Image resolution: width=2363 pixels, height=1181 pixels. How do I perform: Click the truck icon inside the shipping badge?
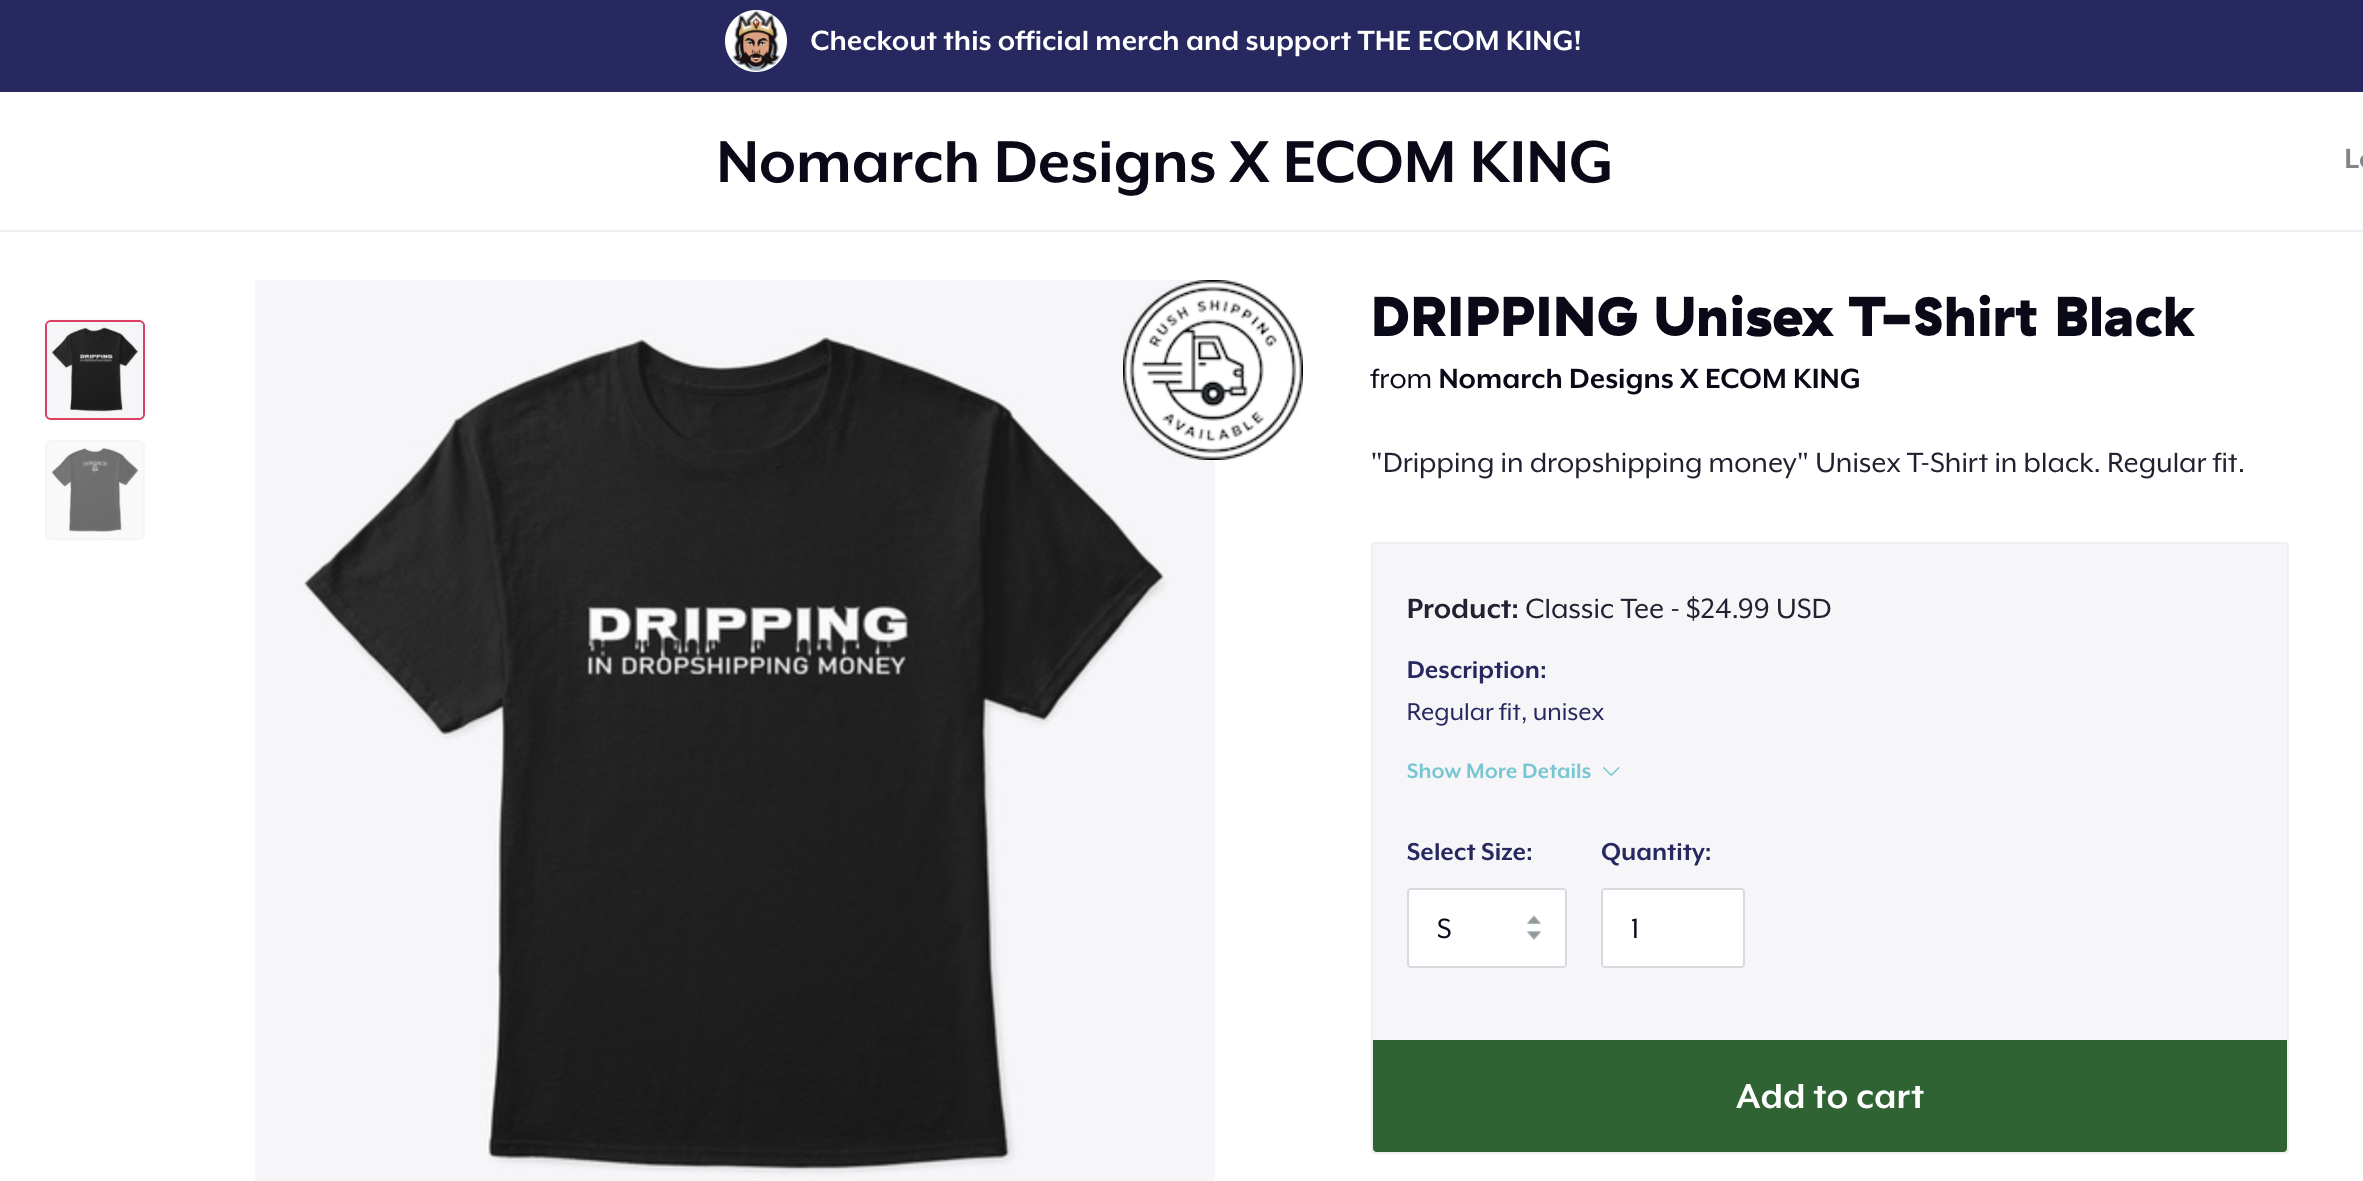[1198, 369]
